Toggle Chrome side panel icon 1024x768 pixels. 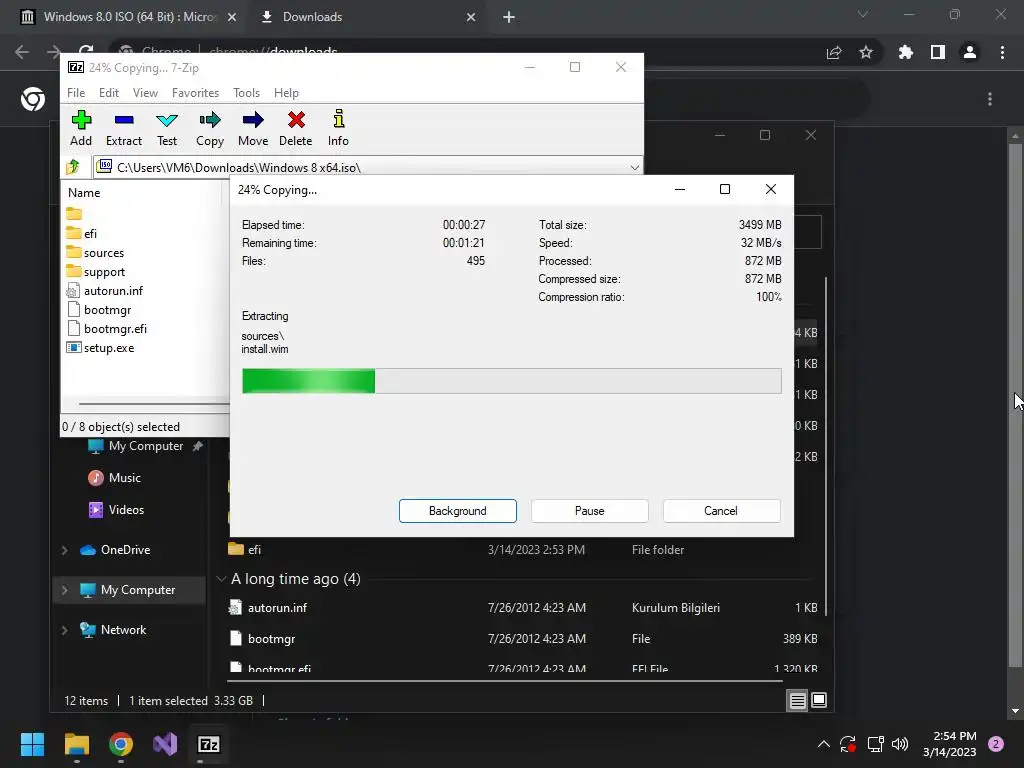[x=938, y=52]
